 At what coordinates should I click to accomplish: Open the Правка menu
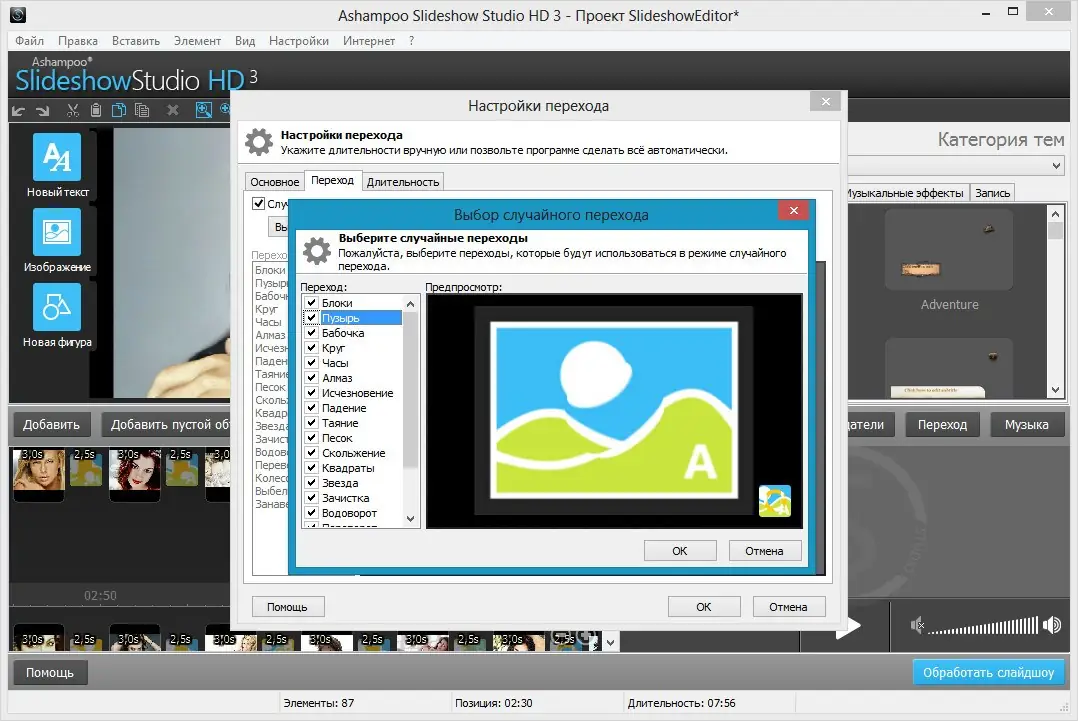[78, 41]
